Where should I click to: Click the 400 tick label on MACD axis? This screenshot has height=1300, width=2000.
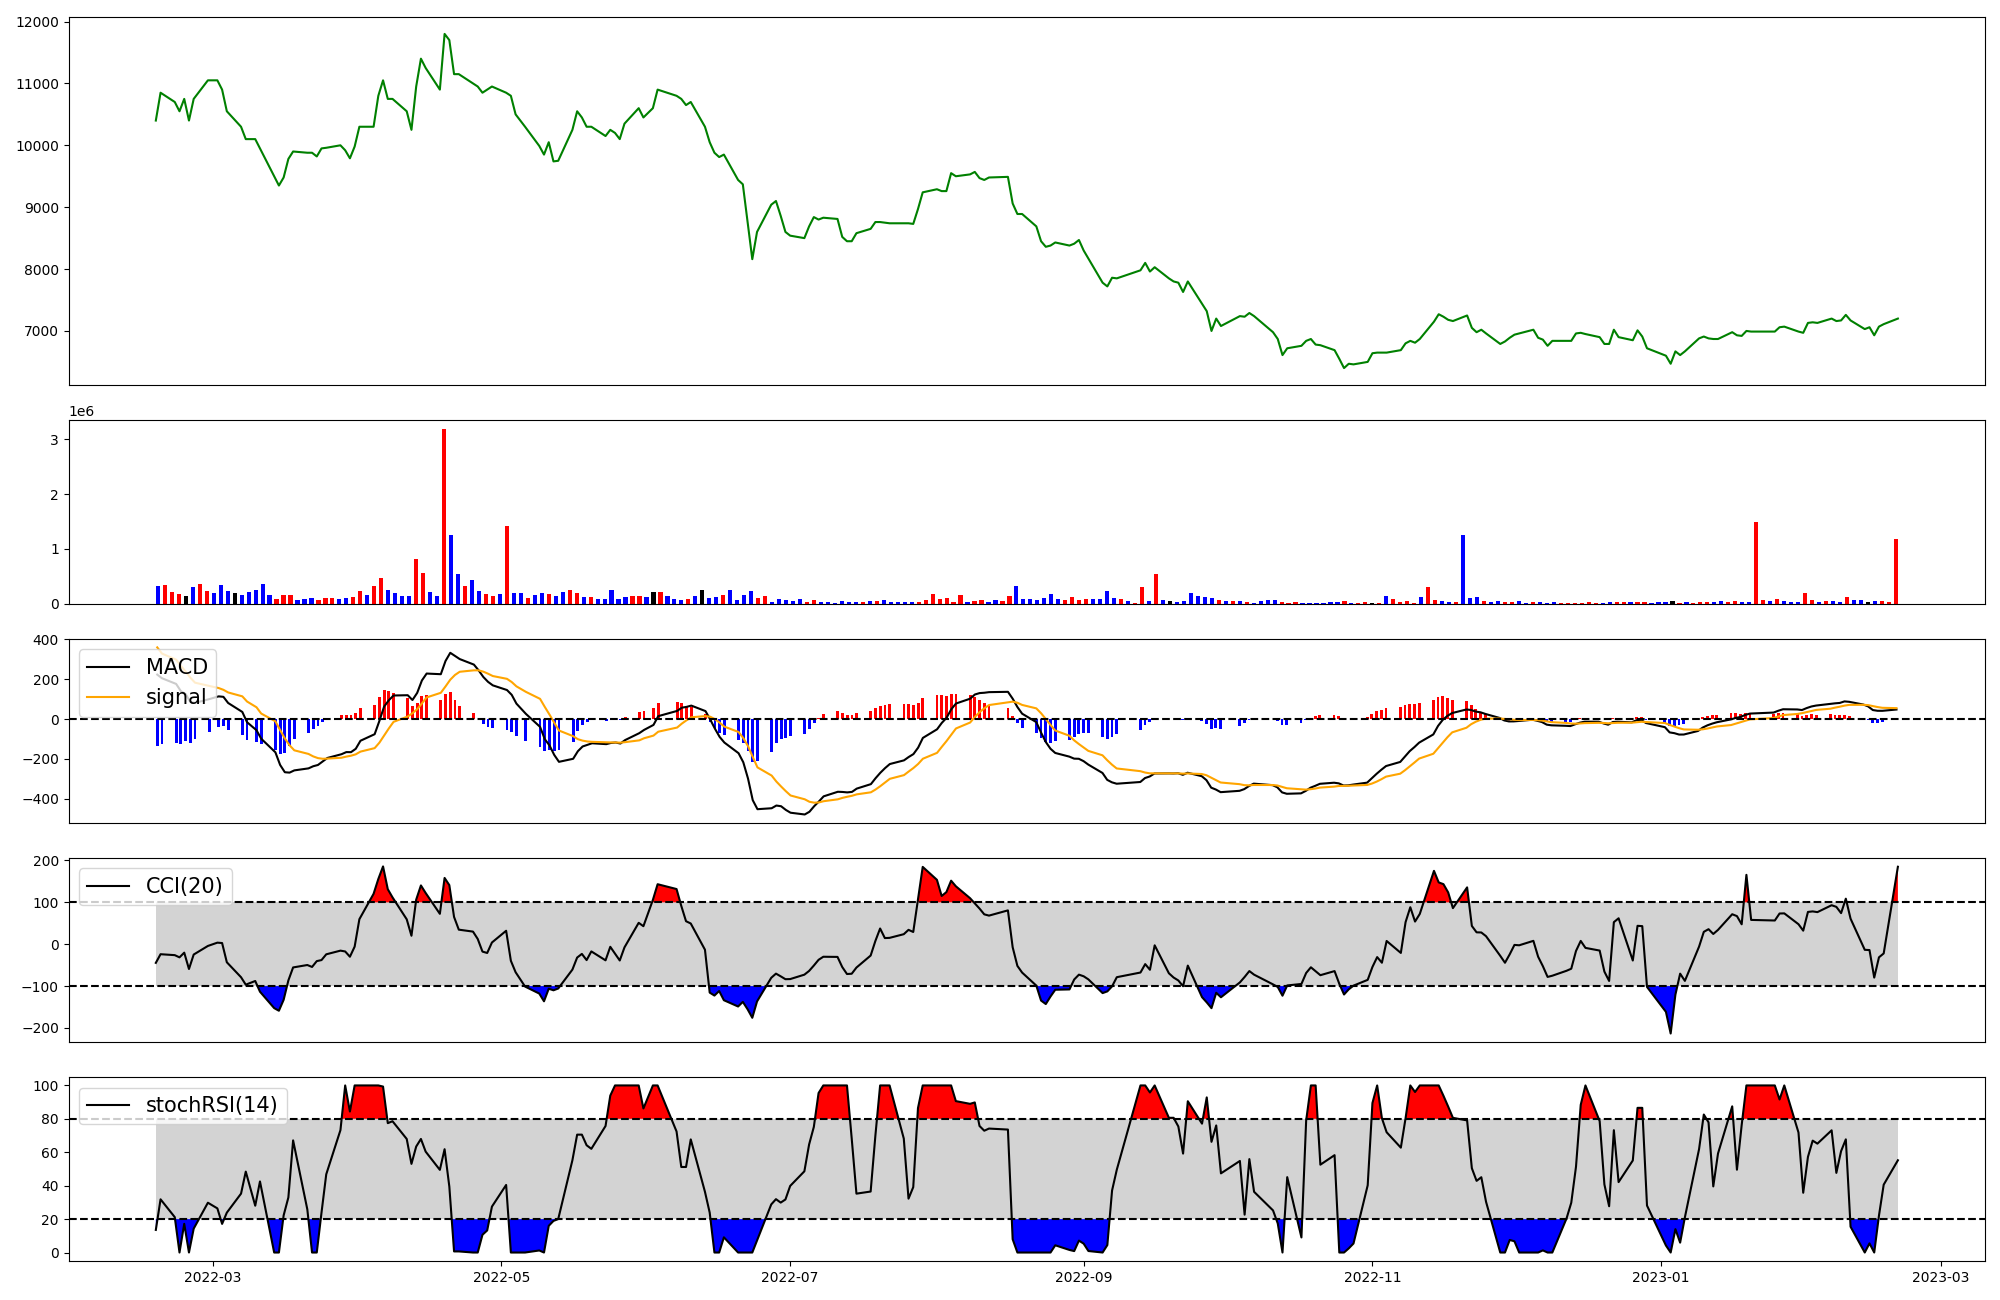pos(46,640)
